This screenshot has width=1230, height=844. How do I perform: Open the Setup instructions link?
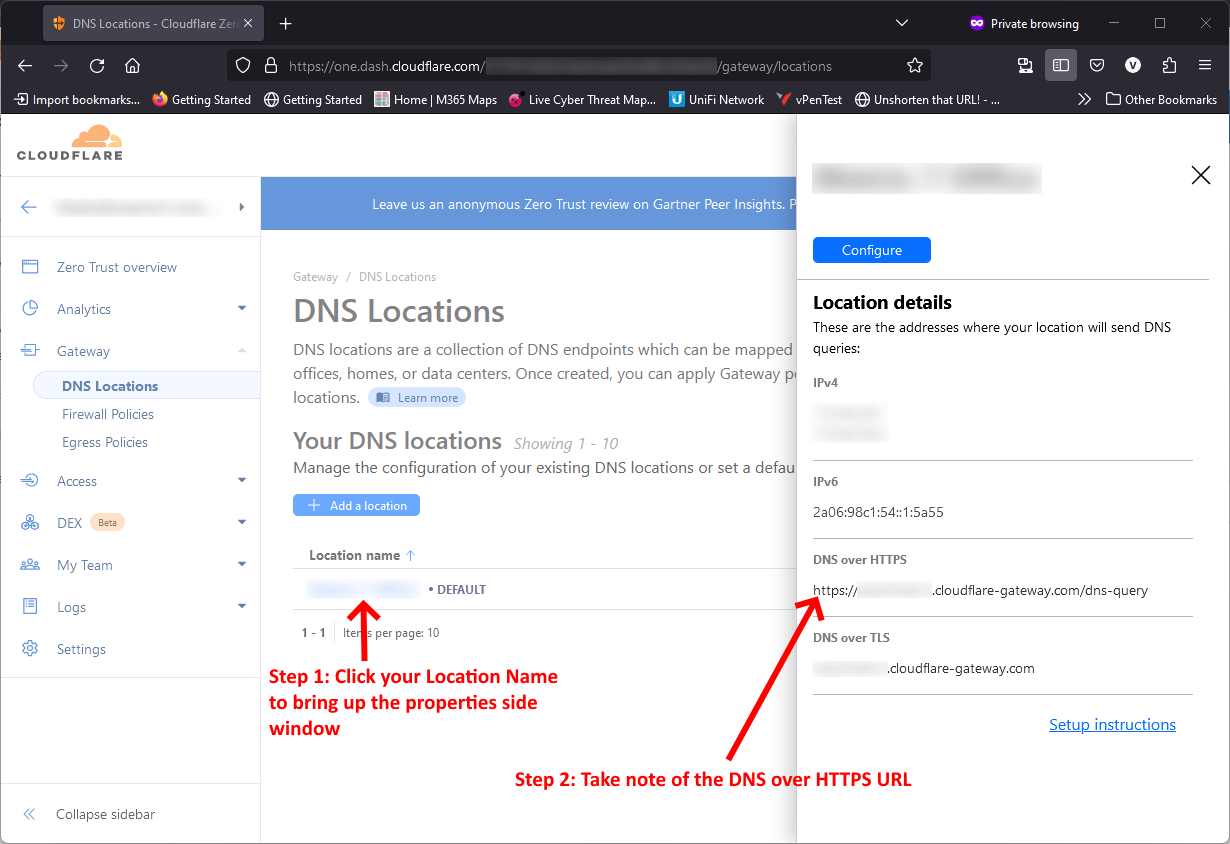1112,724
